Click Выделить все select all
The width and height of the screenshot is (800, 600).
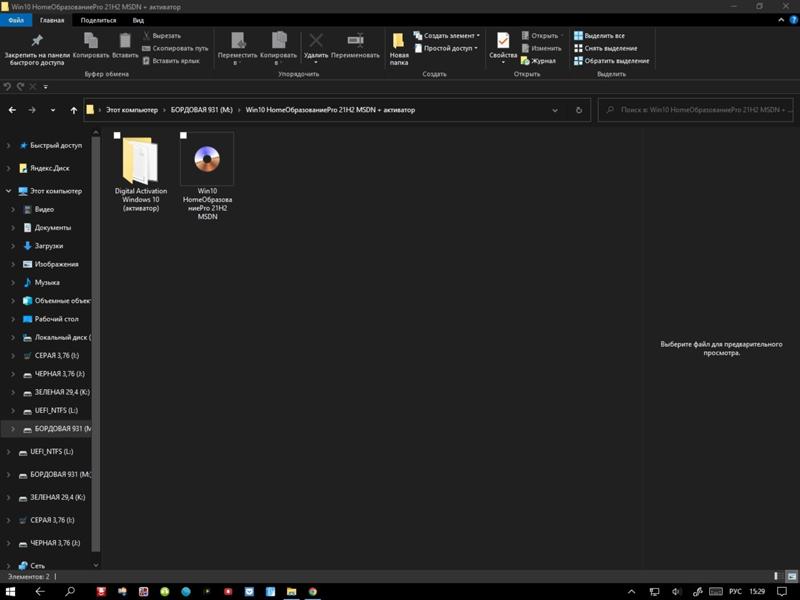click(599, 36)
